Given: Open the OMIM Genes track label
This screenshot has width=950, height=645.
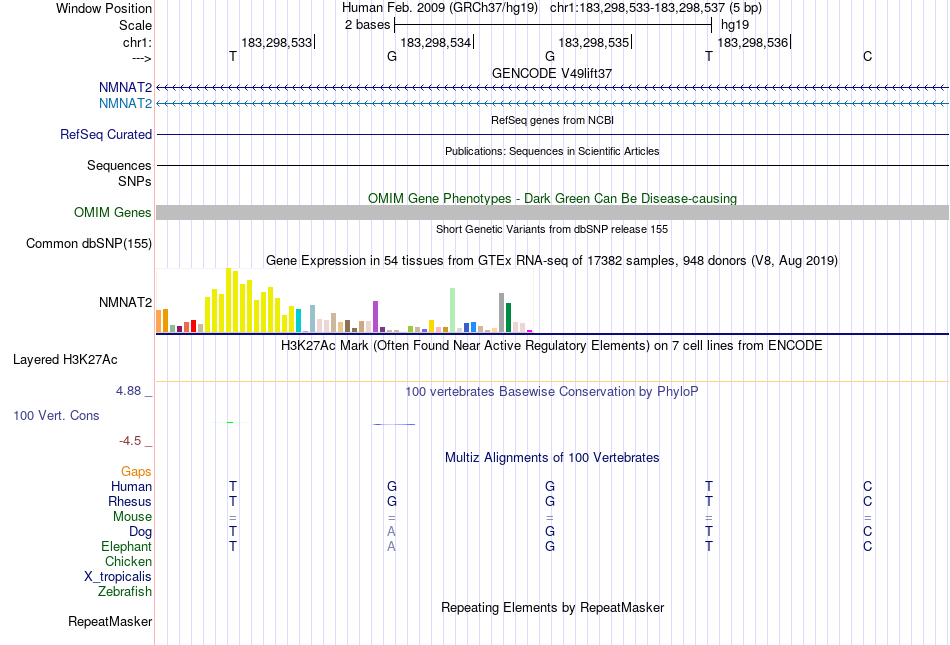Looking at the screenshot, I should 113,213.
